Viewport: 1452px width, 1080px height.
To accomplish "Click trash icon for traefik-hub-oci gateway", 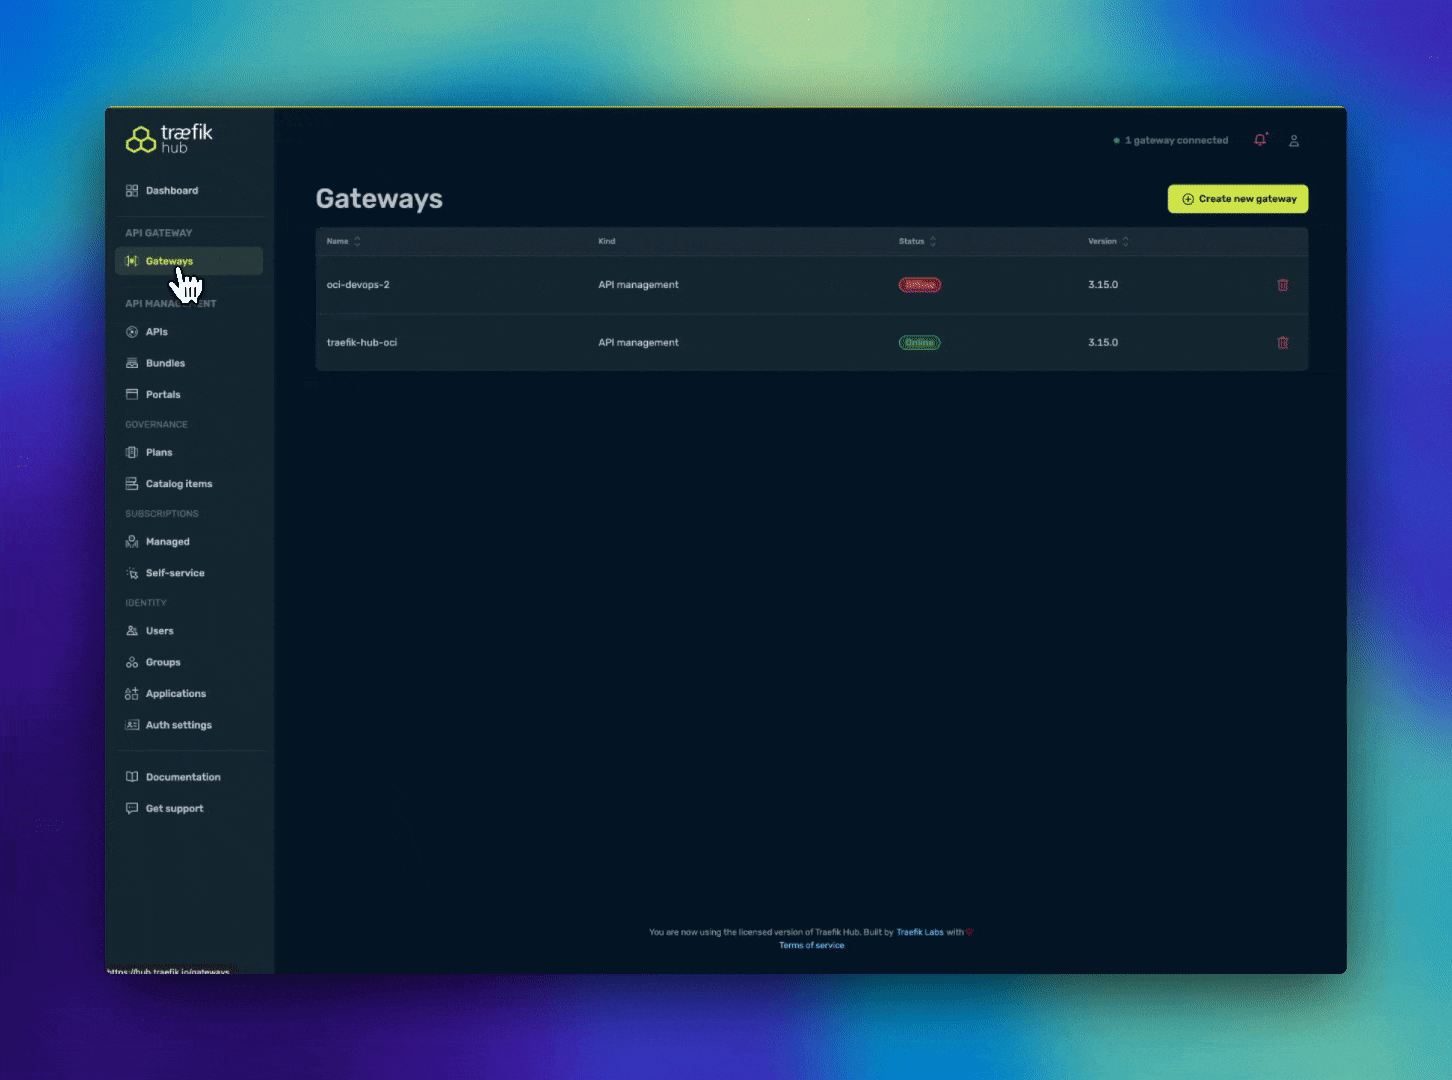I will 1282,343.
